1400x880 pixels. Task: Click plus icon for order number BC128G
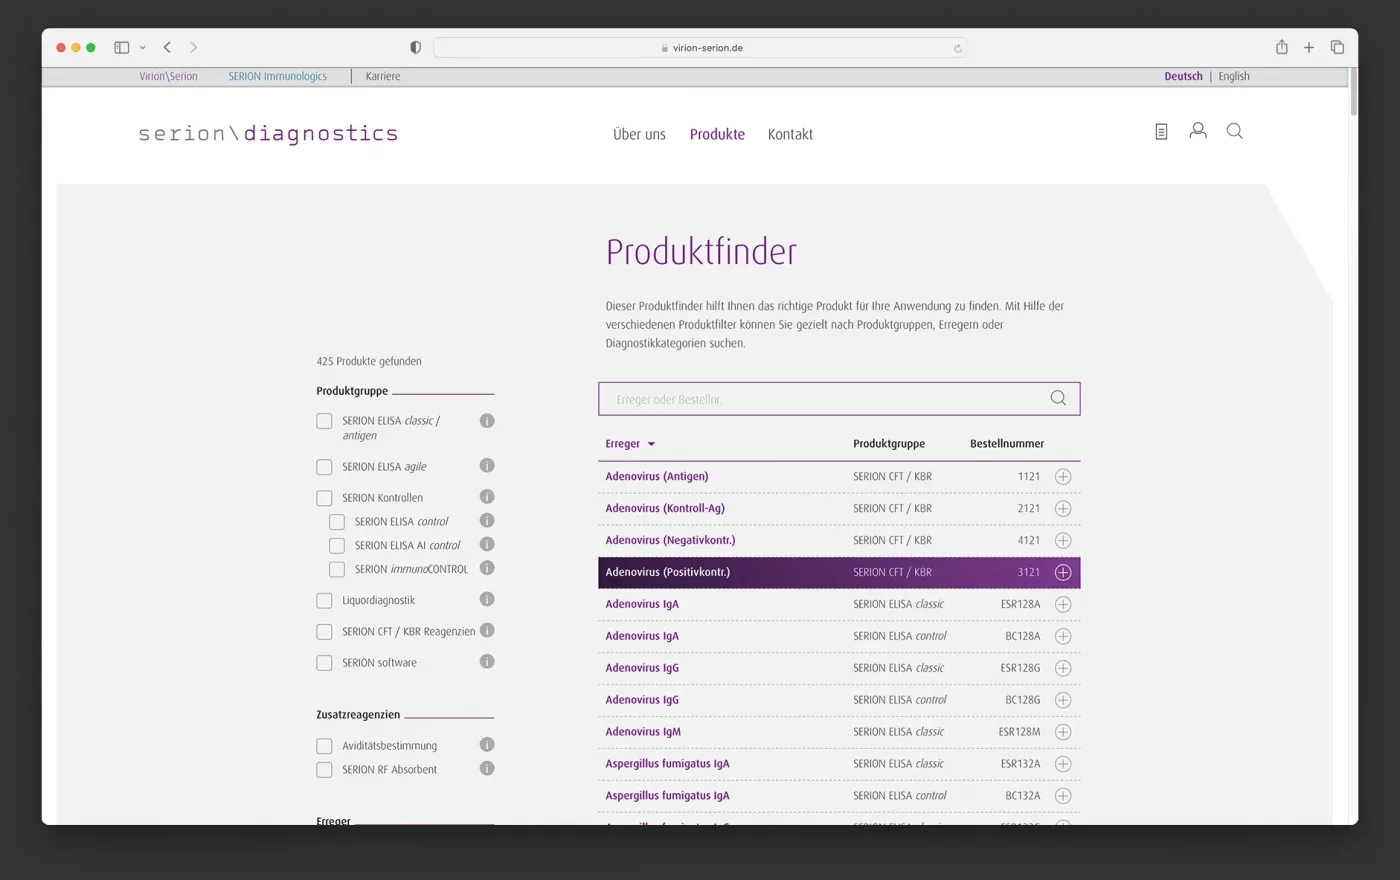[1063, 701]
